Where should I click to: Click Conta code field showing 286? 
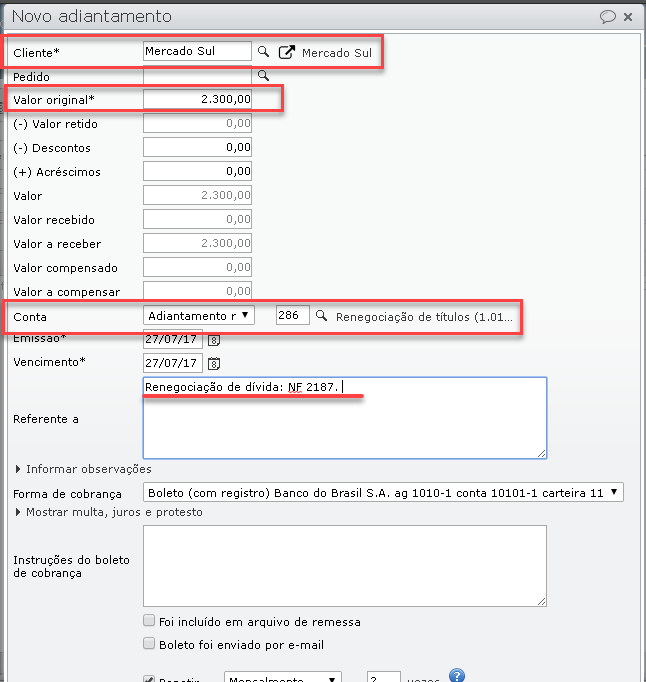coord(292,315)
